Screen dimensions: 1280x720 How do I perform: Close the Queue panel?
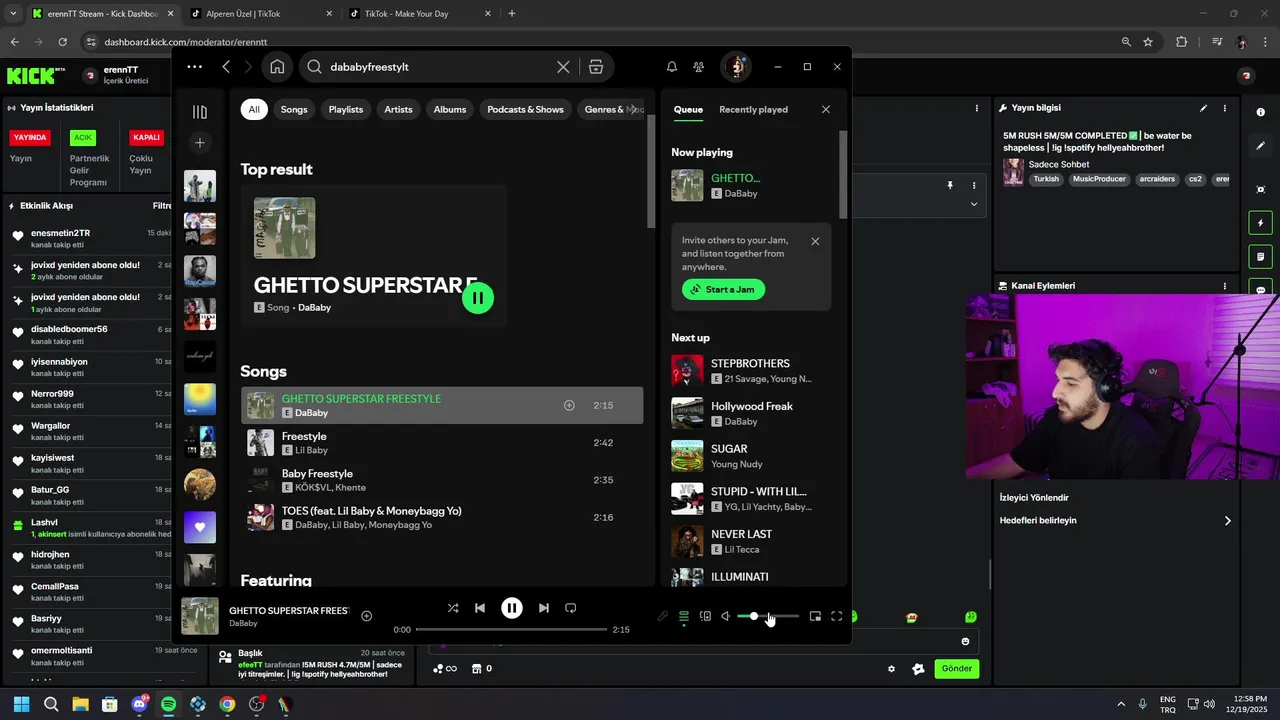[826, 109]
